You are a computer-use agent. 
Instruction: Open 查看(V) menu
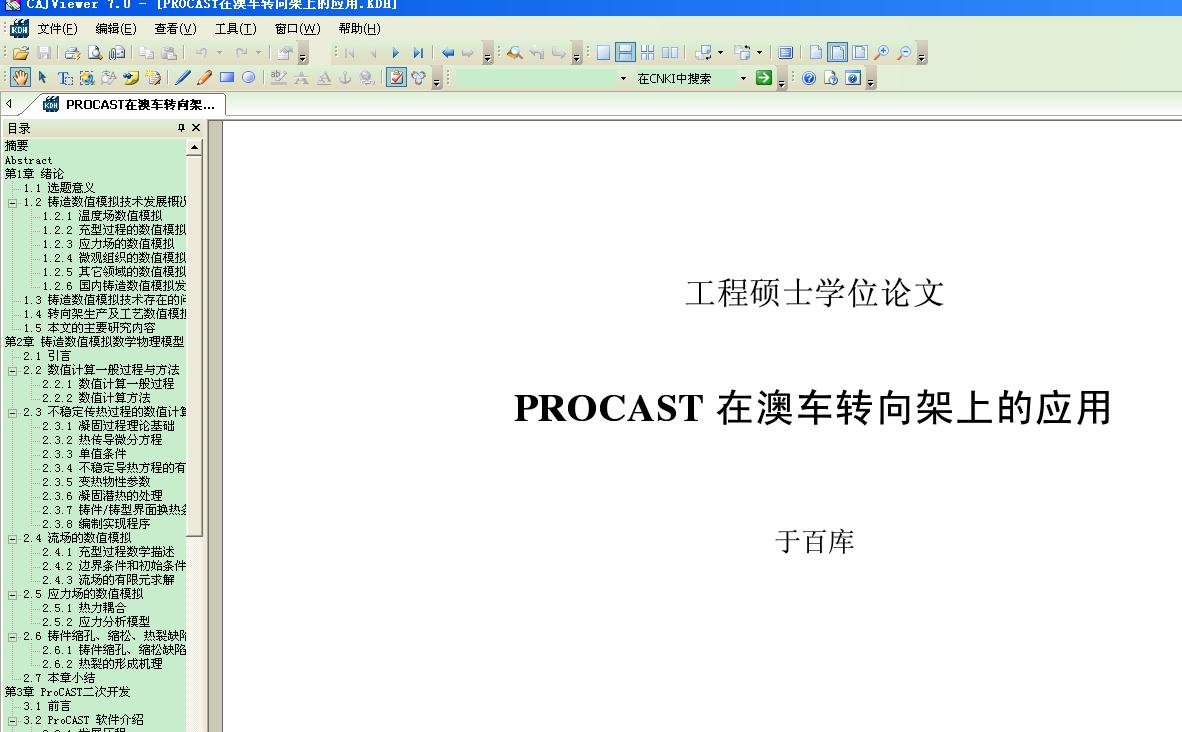(x=176, y=29)
